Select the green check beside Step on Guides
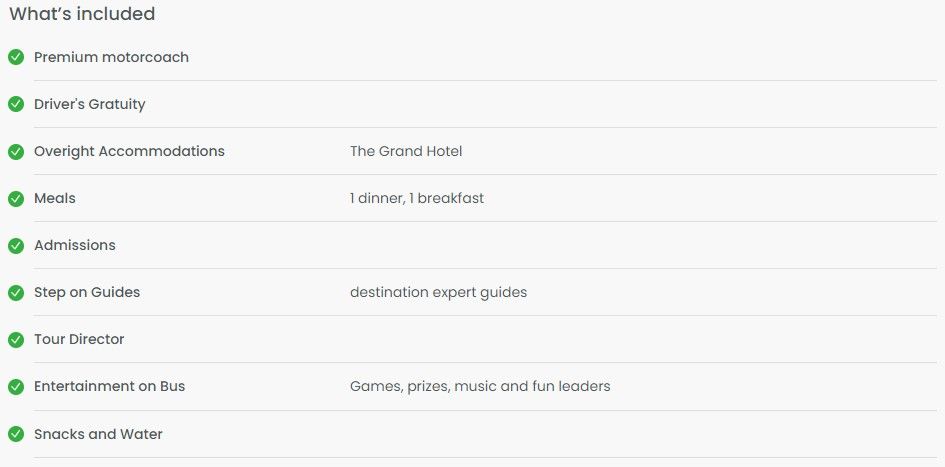Screen dimensions: 945x467 pos(16,293)
